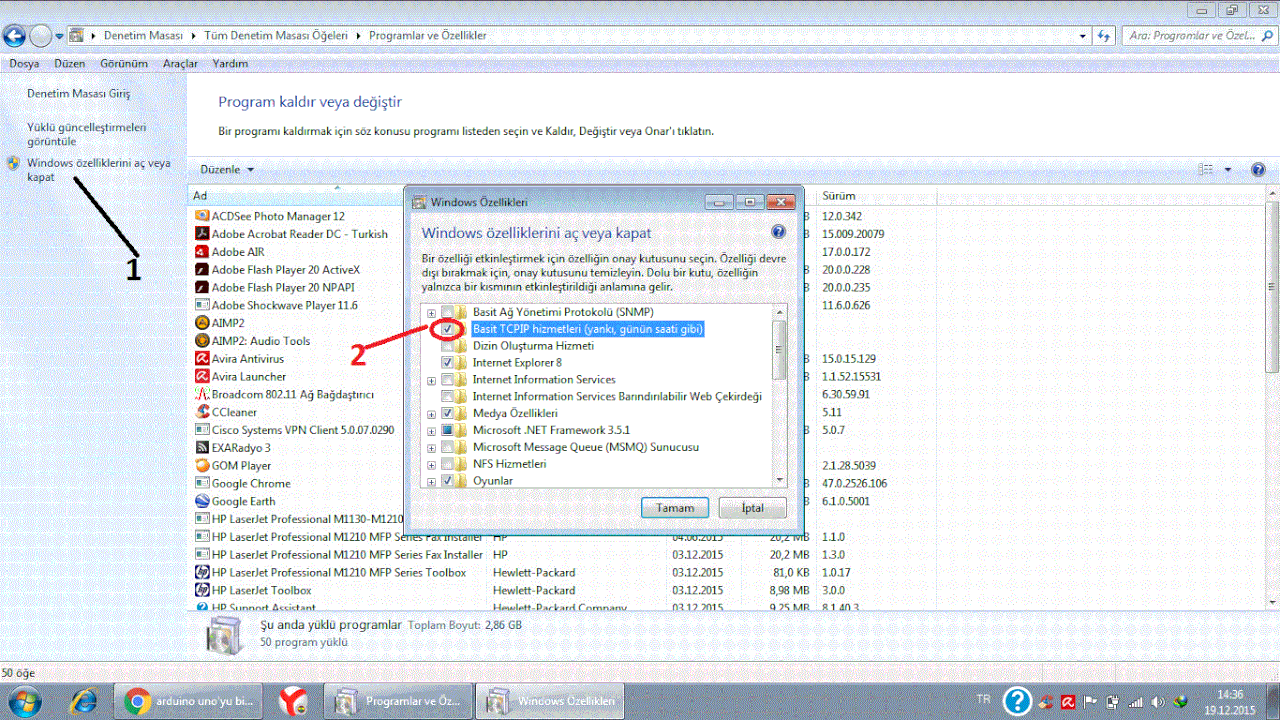Expand Microsoft Message Queue (MSMQ) Sunucusu node
Image resolution: width=1280 pixels, height=720 pixels.
[x=431, y=448]
